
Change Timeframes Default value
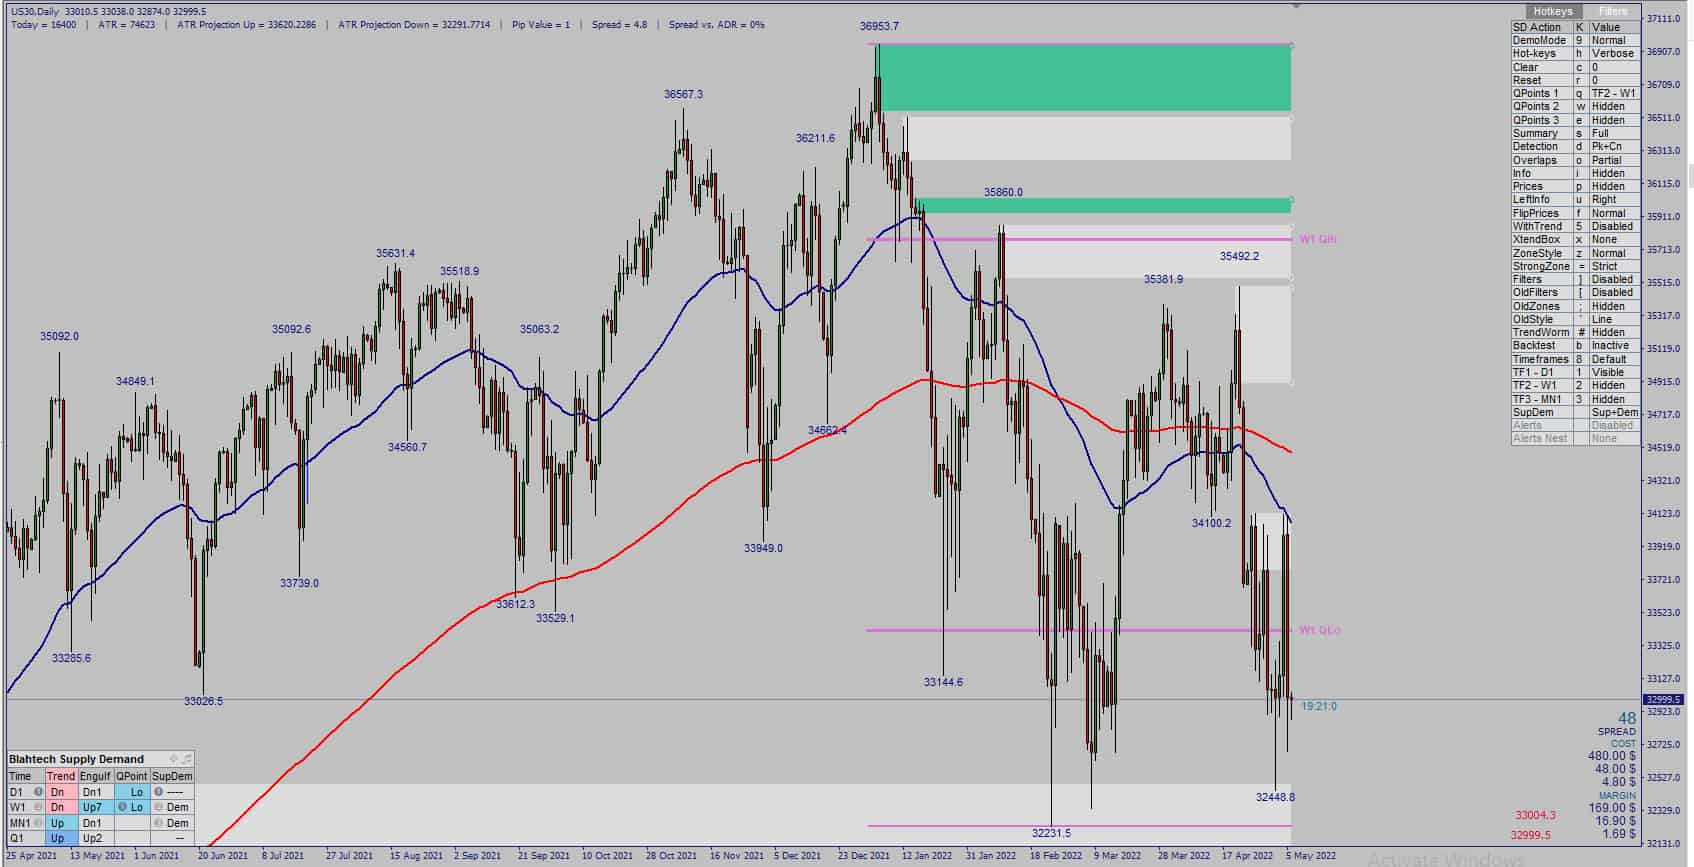point(1614,359)
